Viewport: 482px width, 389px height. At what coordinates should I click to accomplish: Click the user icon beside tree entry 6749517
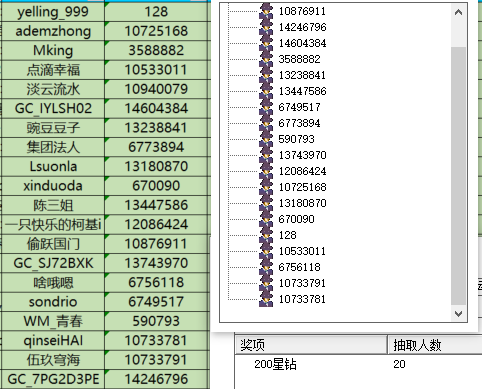pos(266,107)
